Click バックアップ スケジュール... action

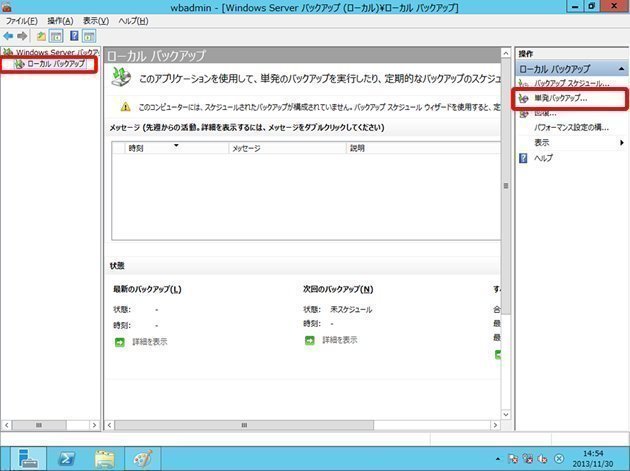[x=571, y=83]
